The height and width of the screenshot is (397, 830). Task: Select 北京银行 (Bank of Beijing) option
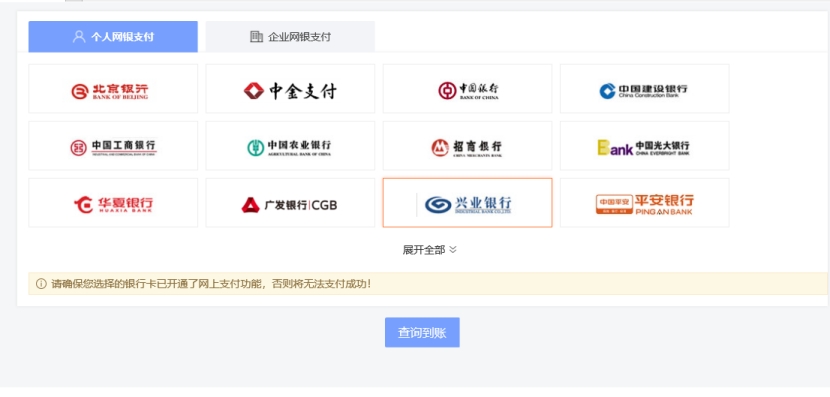113,89
